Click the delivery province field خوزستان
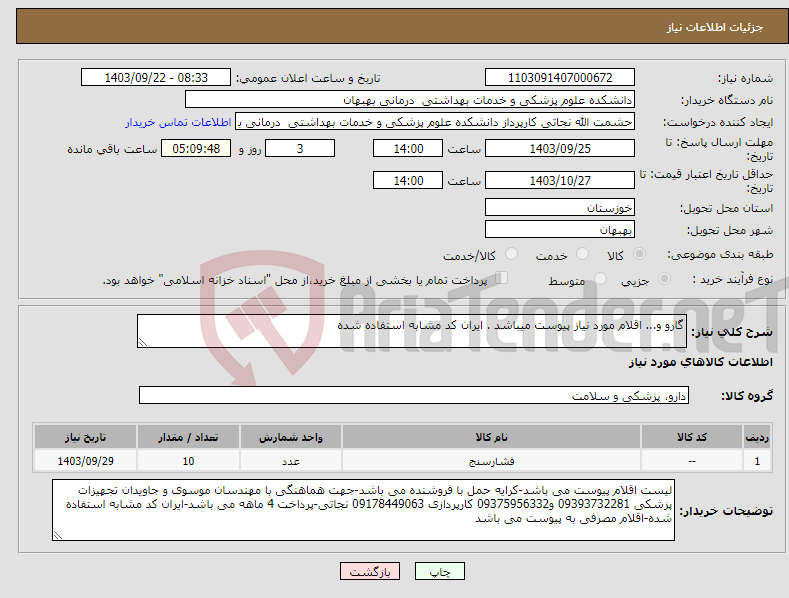The width and height of the screenshot is (789, 598). (x=560, y=207)
